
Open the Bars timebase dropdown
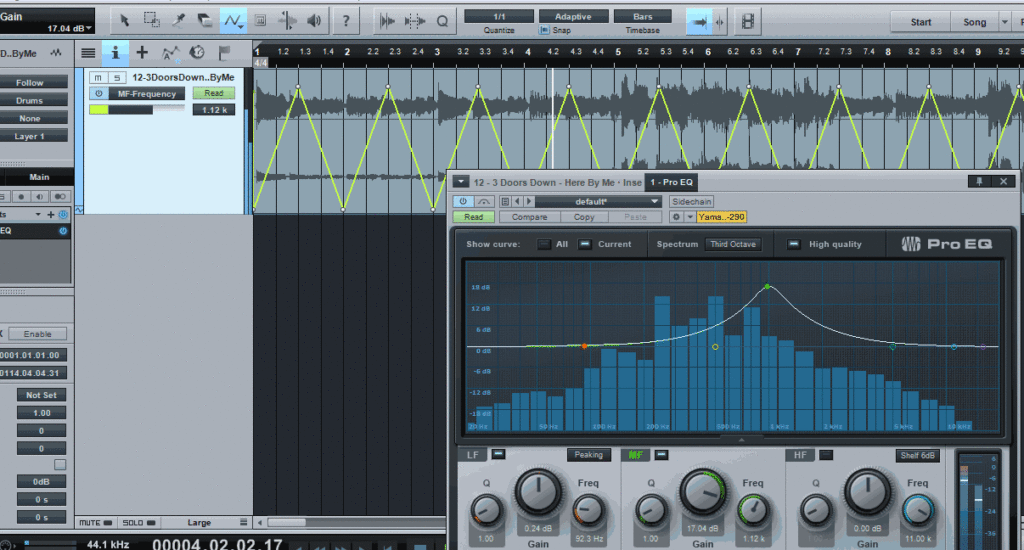643,16
